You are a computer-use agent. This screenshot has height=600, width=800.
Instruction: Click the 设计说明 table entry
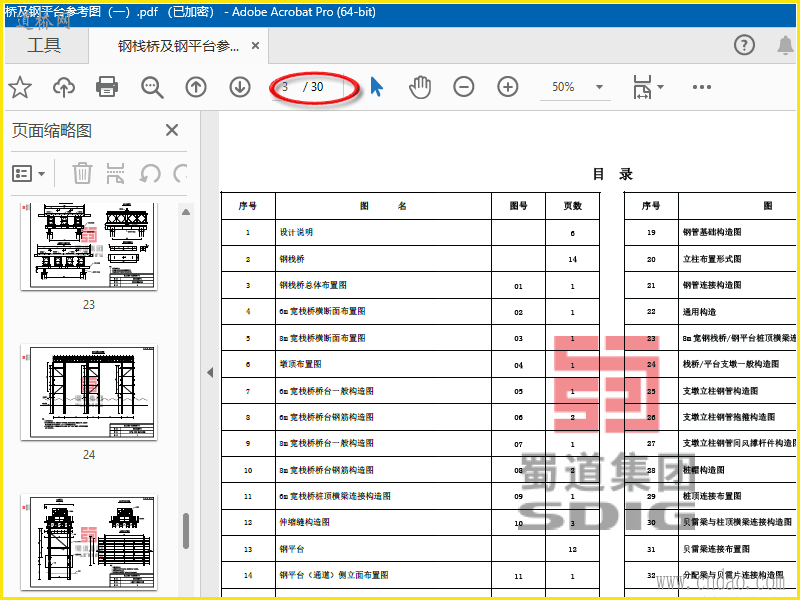pos(296,232)
